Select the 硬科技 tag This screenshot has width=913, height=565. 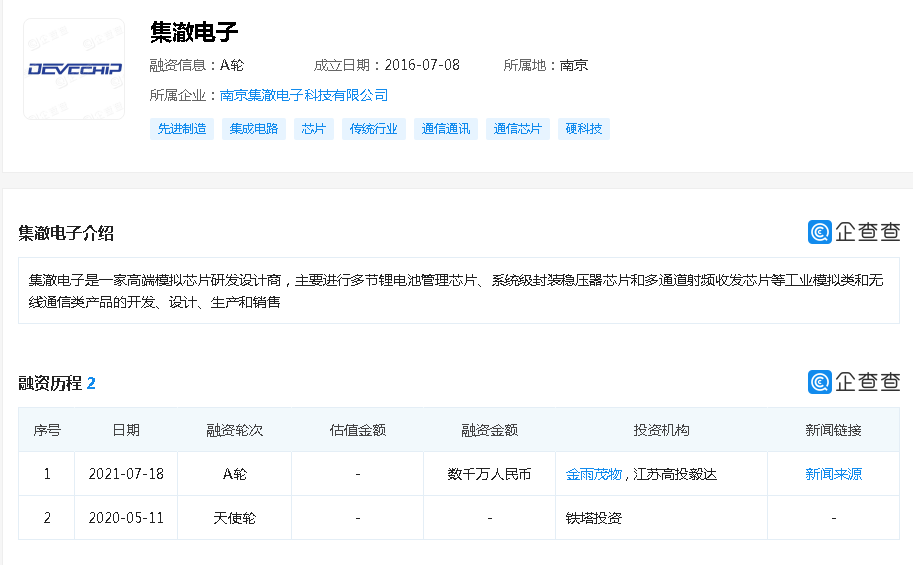pos(584,129)
